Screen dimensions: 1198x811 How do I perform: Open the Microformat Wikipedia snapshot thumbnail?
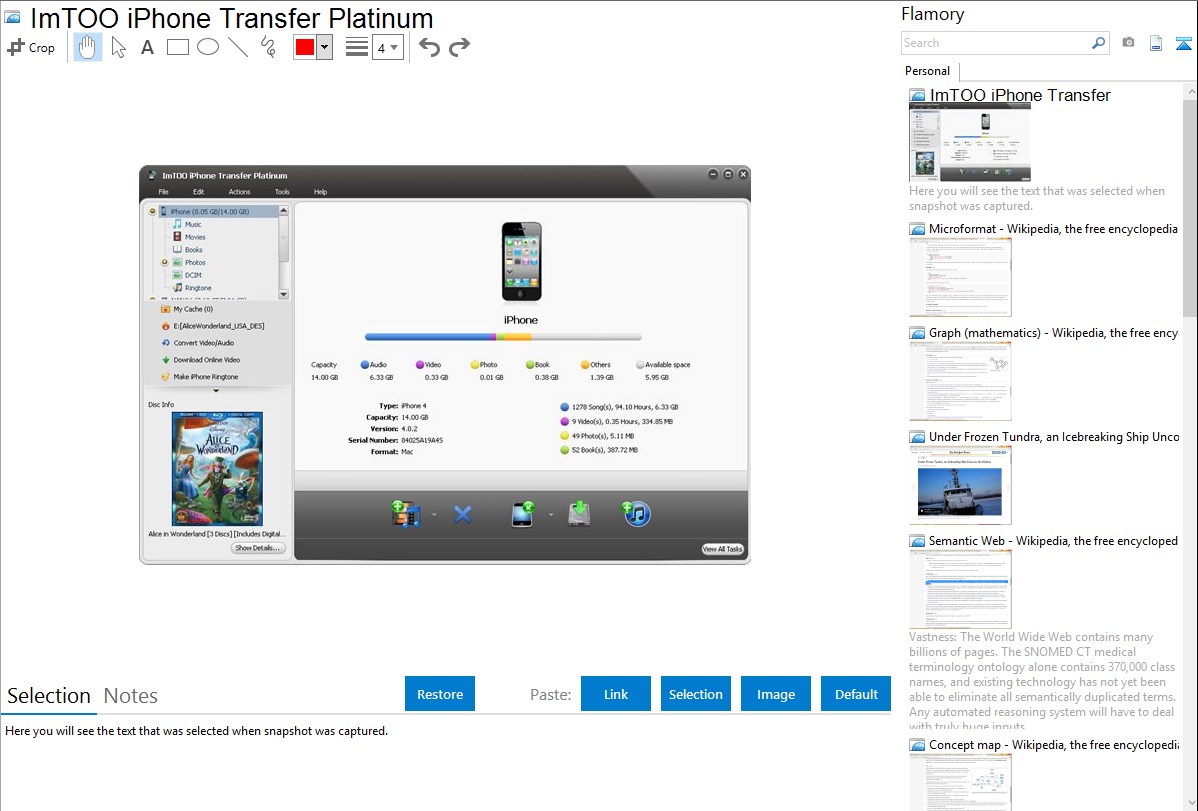[x=960, y=277]
